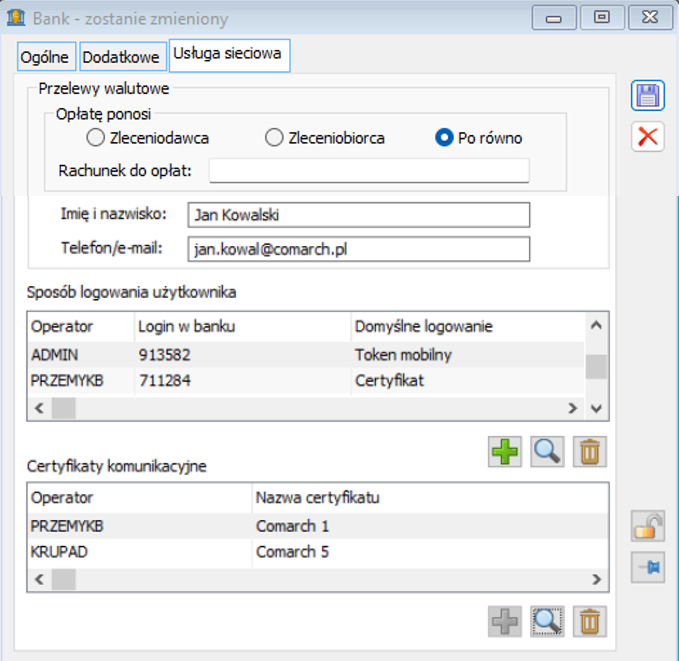Image resolution: width=679 pixels, height=661 pixels.
Task: Click the horizontal scrollbar thumb in the certificates table
Action: 64,580
